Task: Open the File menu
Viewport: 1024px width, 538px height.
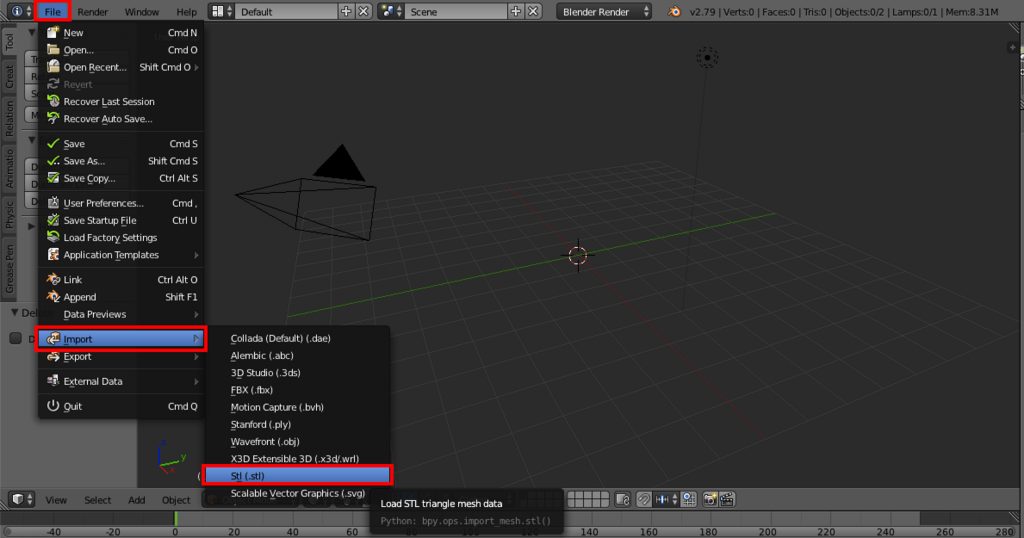Action: (x=53, y=11)
